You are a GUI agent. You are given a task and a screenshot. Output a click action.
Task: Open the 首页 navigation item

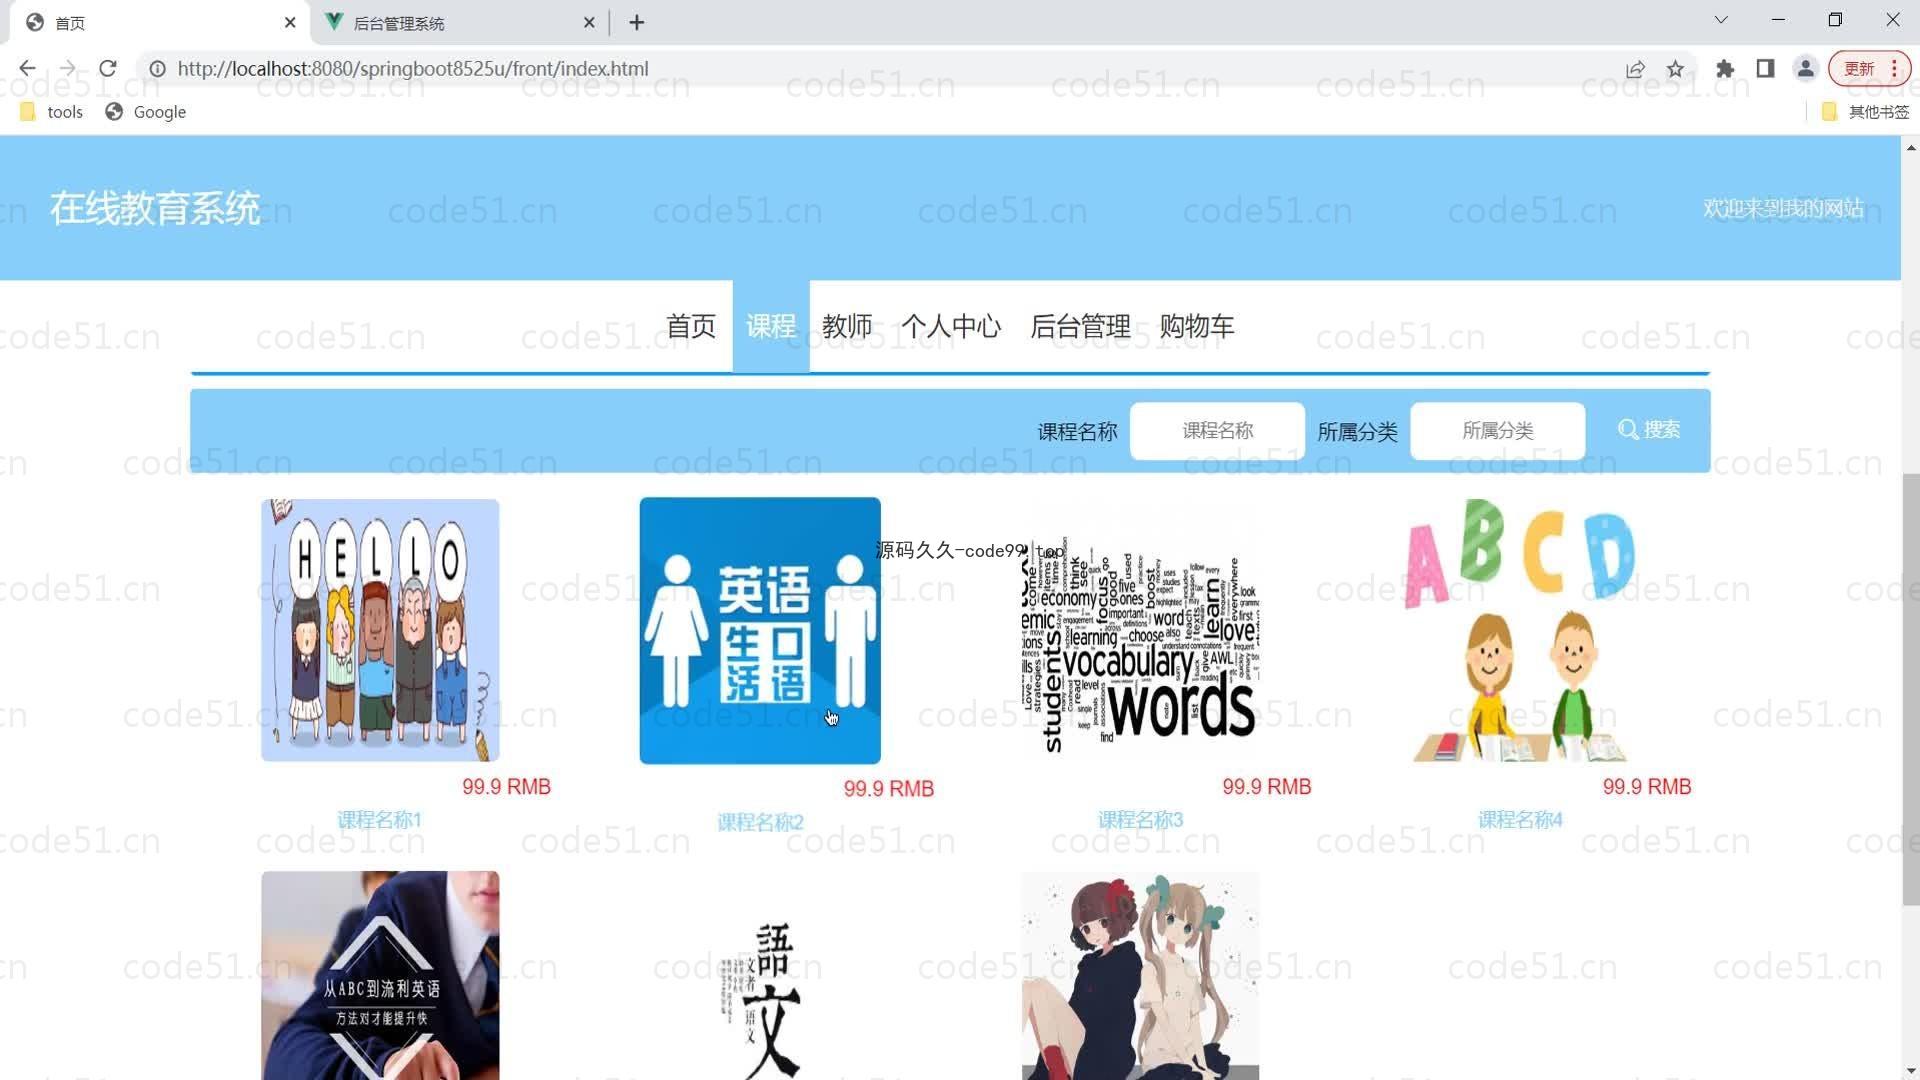691,326
